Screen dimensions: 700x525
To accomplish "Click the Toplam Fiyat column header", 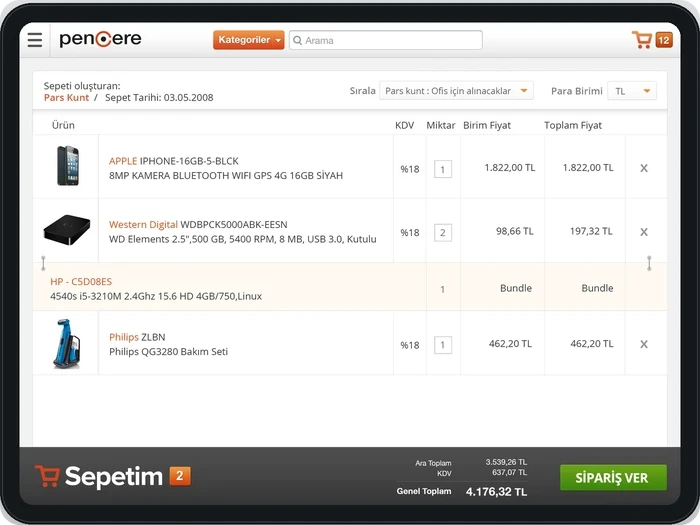I will point(573,125).
